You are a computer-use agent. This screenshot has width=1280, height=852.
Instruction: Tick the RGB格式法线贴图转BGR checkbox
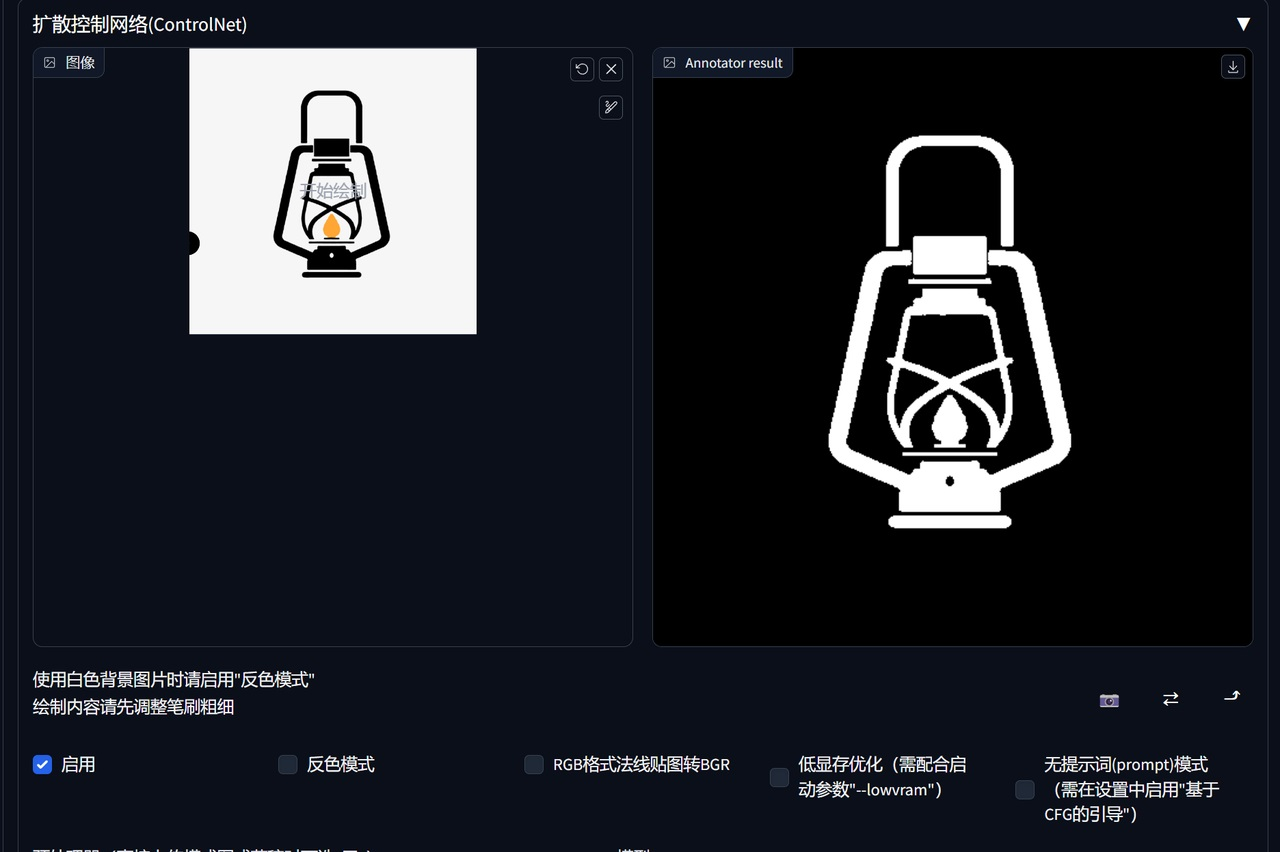point(534,765)
